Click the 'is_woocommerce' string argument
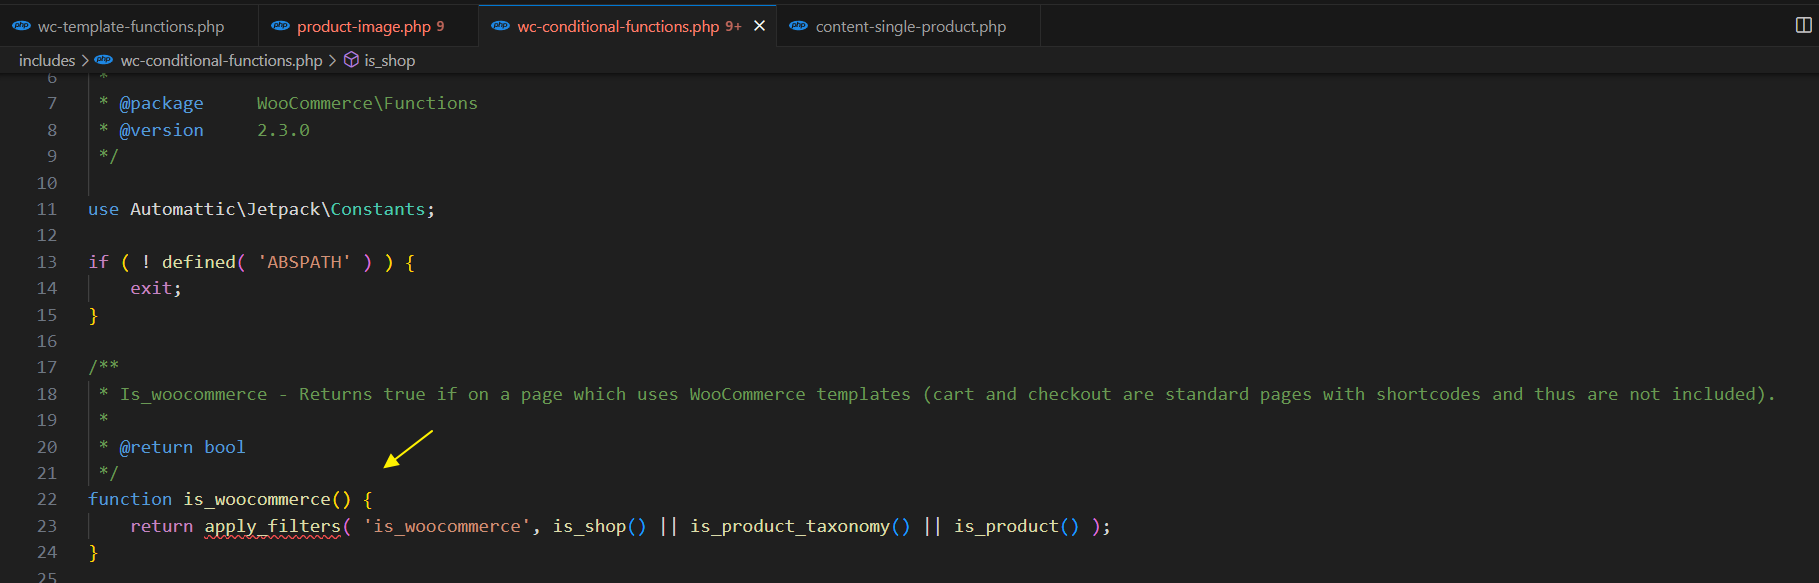1819x583 pixels. [447, 526]
